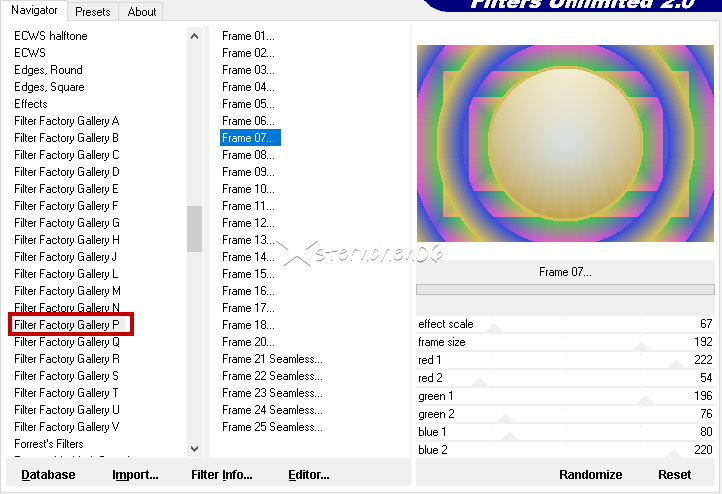The image size is (722, 494).
Task: Choose Frame 21 Seamless... filter
Action: click(x=272, y=359)
